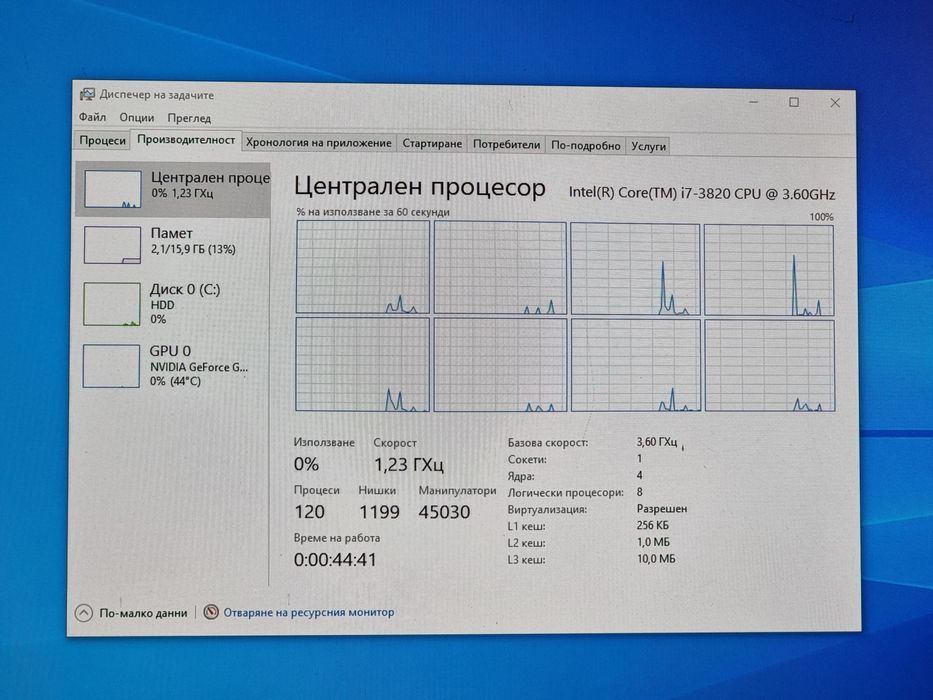Screen dimensions: 933x700
Task: Go to the По-подробно tab
Action: point(586,146)
